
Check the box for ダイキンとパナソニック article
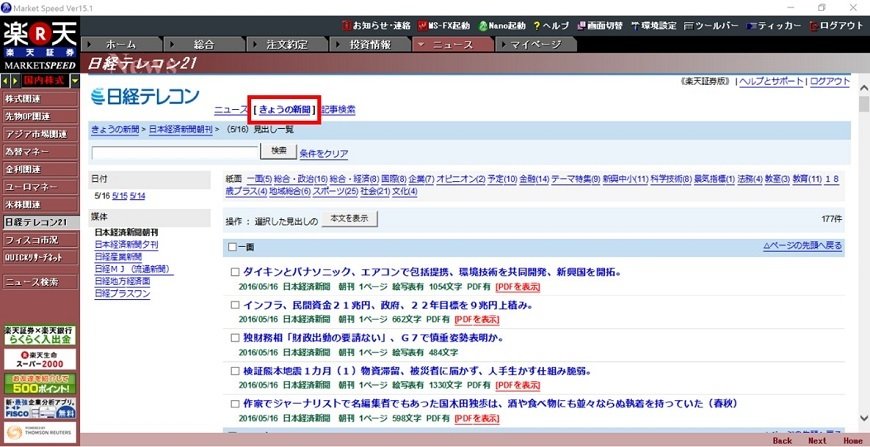coord(236,271)
